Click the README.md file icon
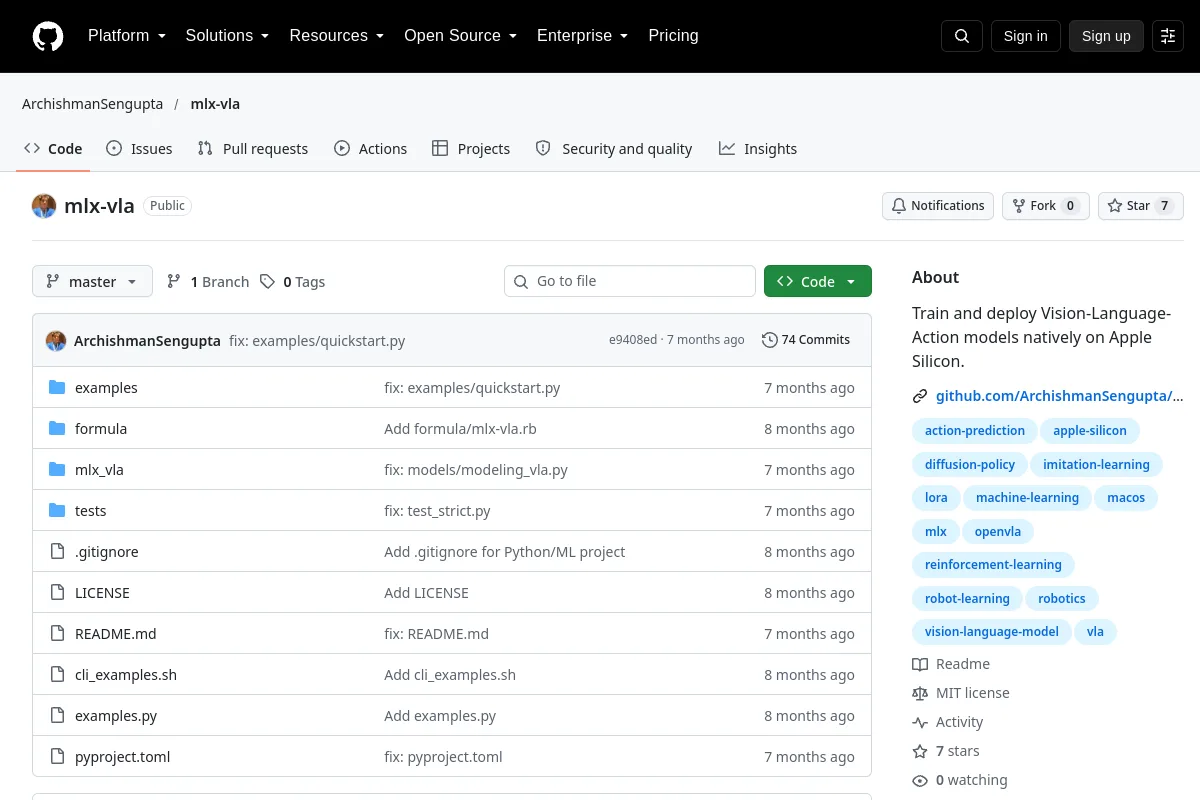 pyautogui.click(x=57, y=634)
